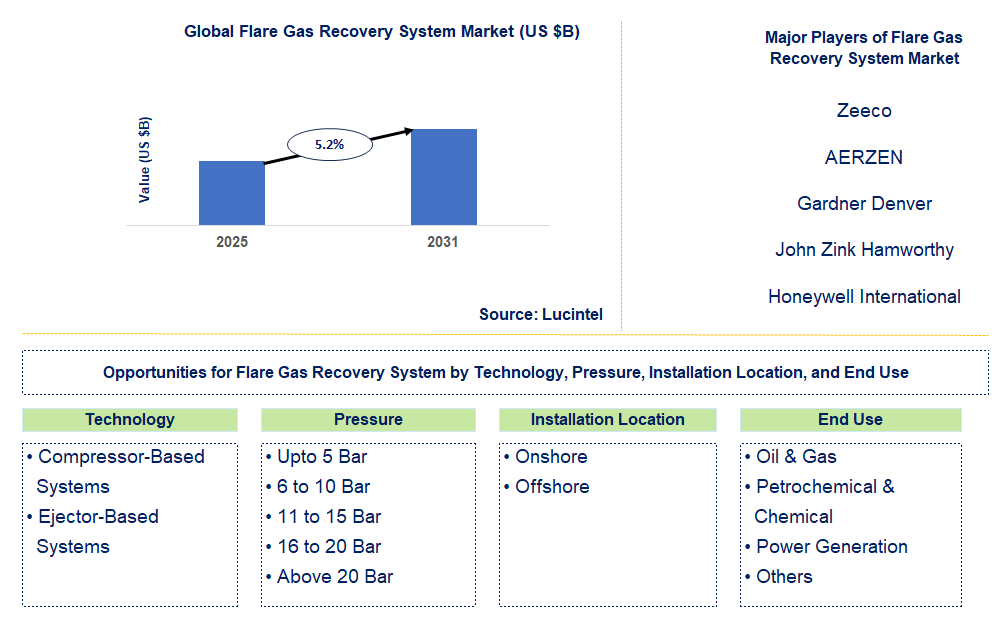Click the 'Source: Lucintel' text
This screenshot has height=631, width=1003.
[541, 314]
